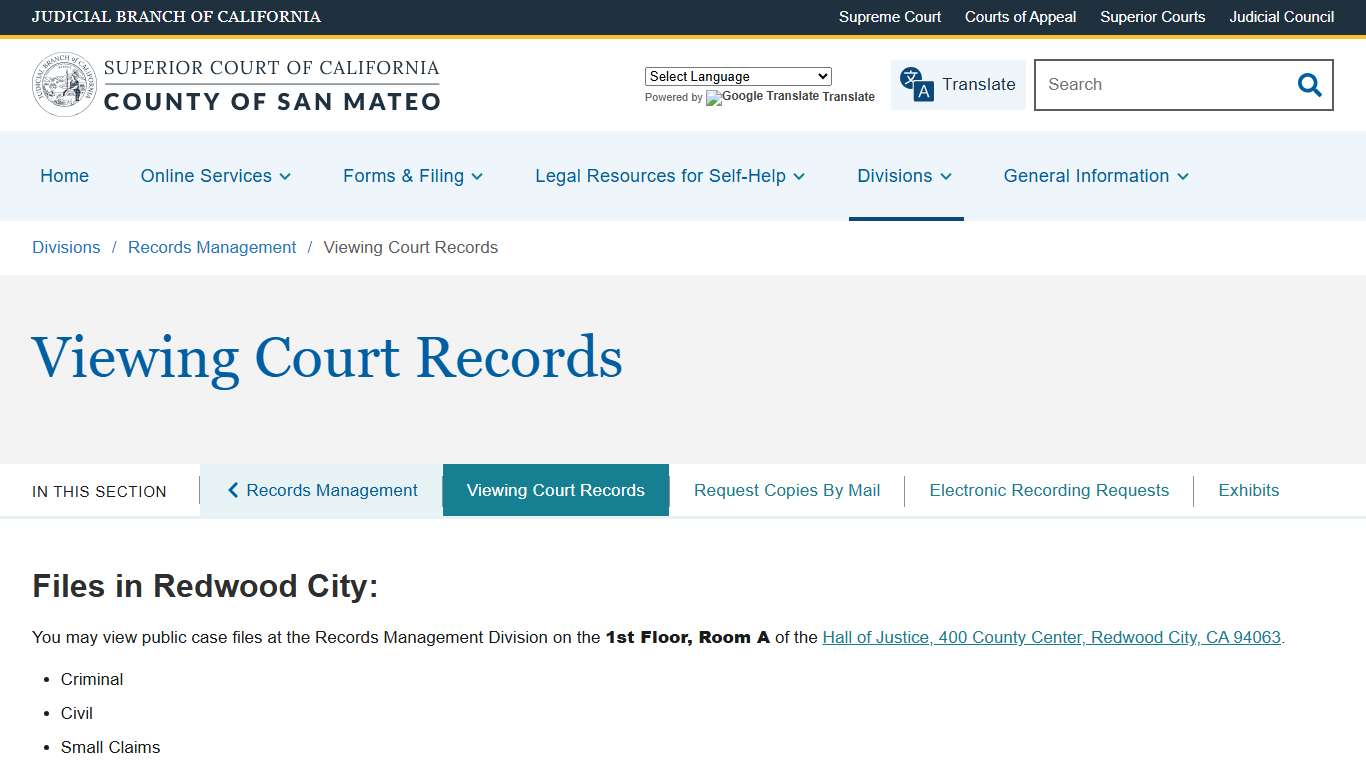Viewport: 1366px width, 768px height.
Task: Go to the Home menu item
Action: (64, 176)
